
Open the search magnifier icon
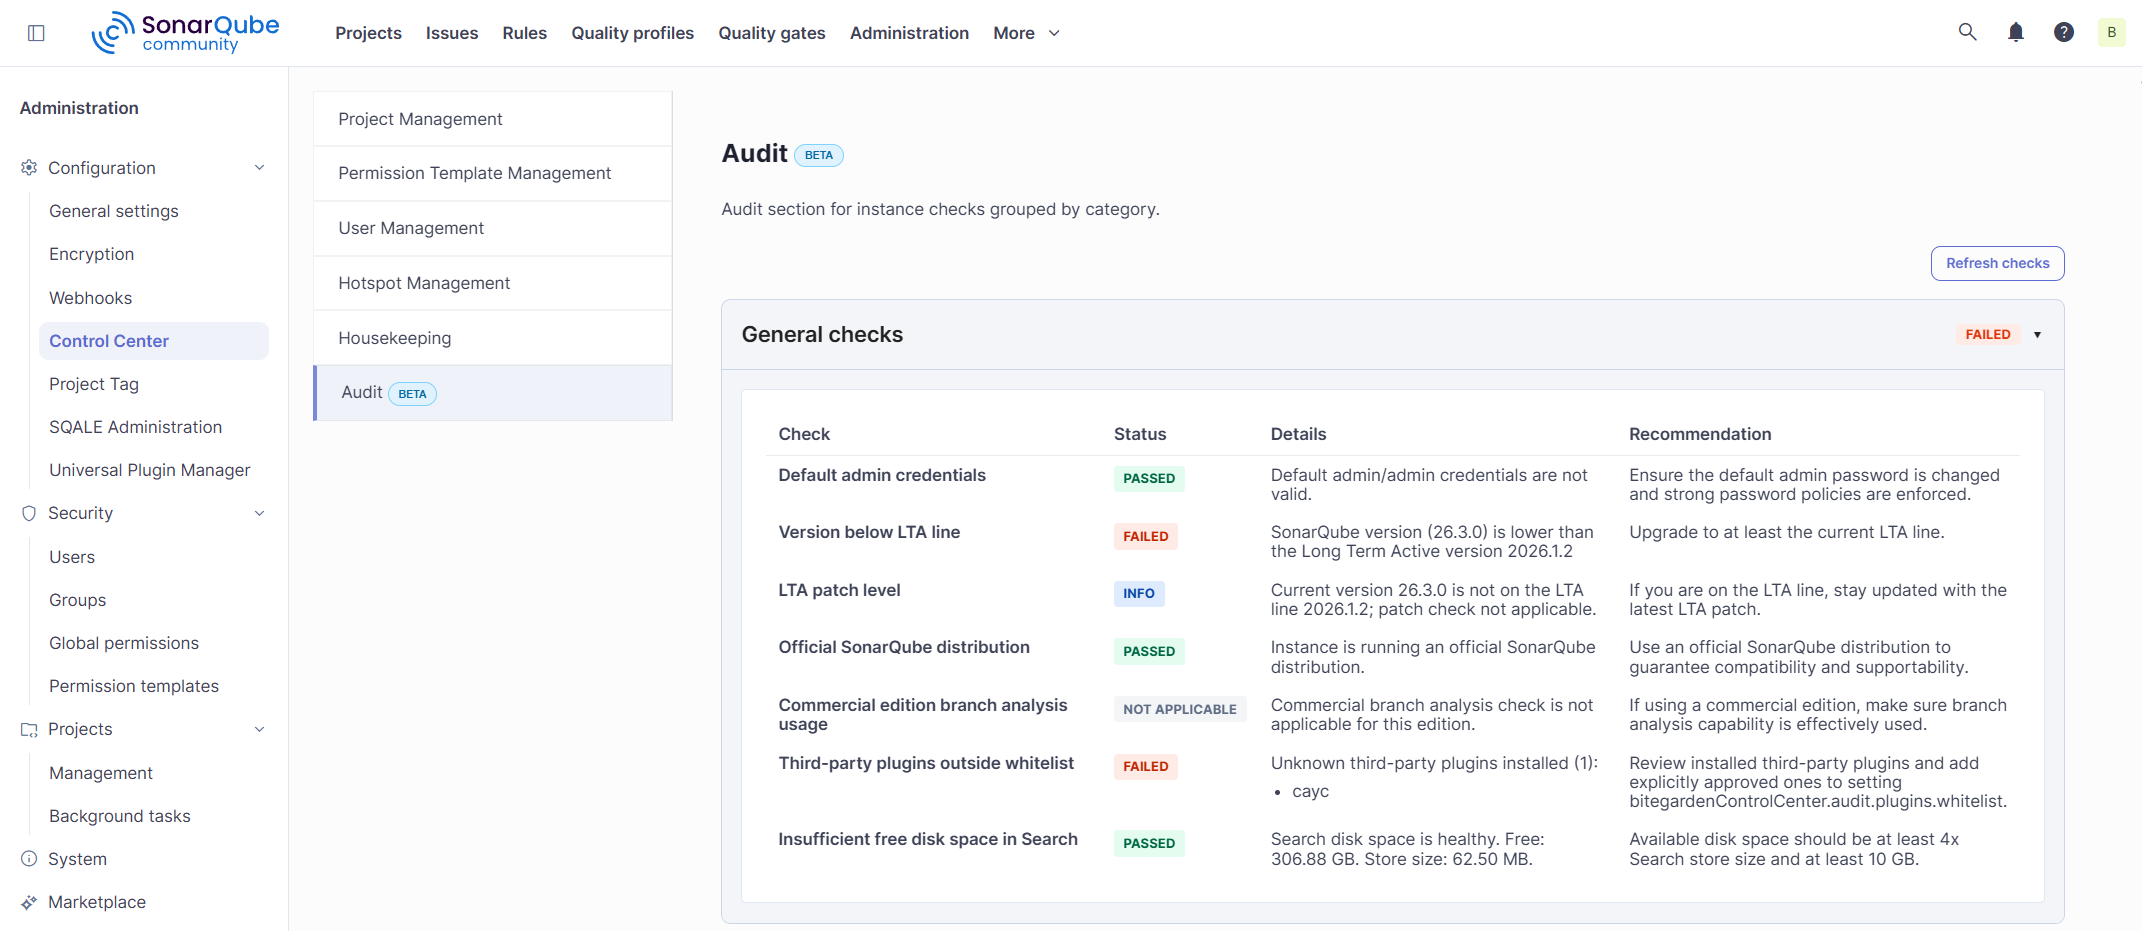click(1967, 32)
